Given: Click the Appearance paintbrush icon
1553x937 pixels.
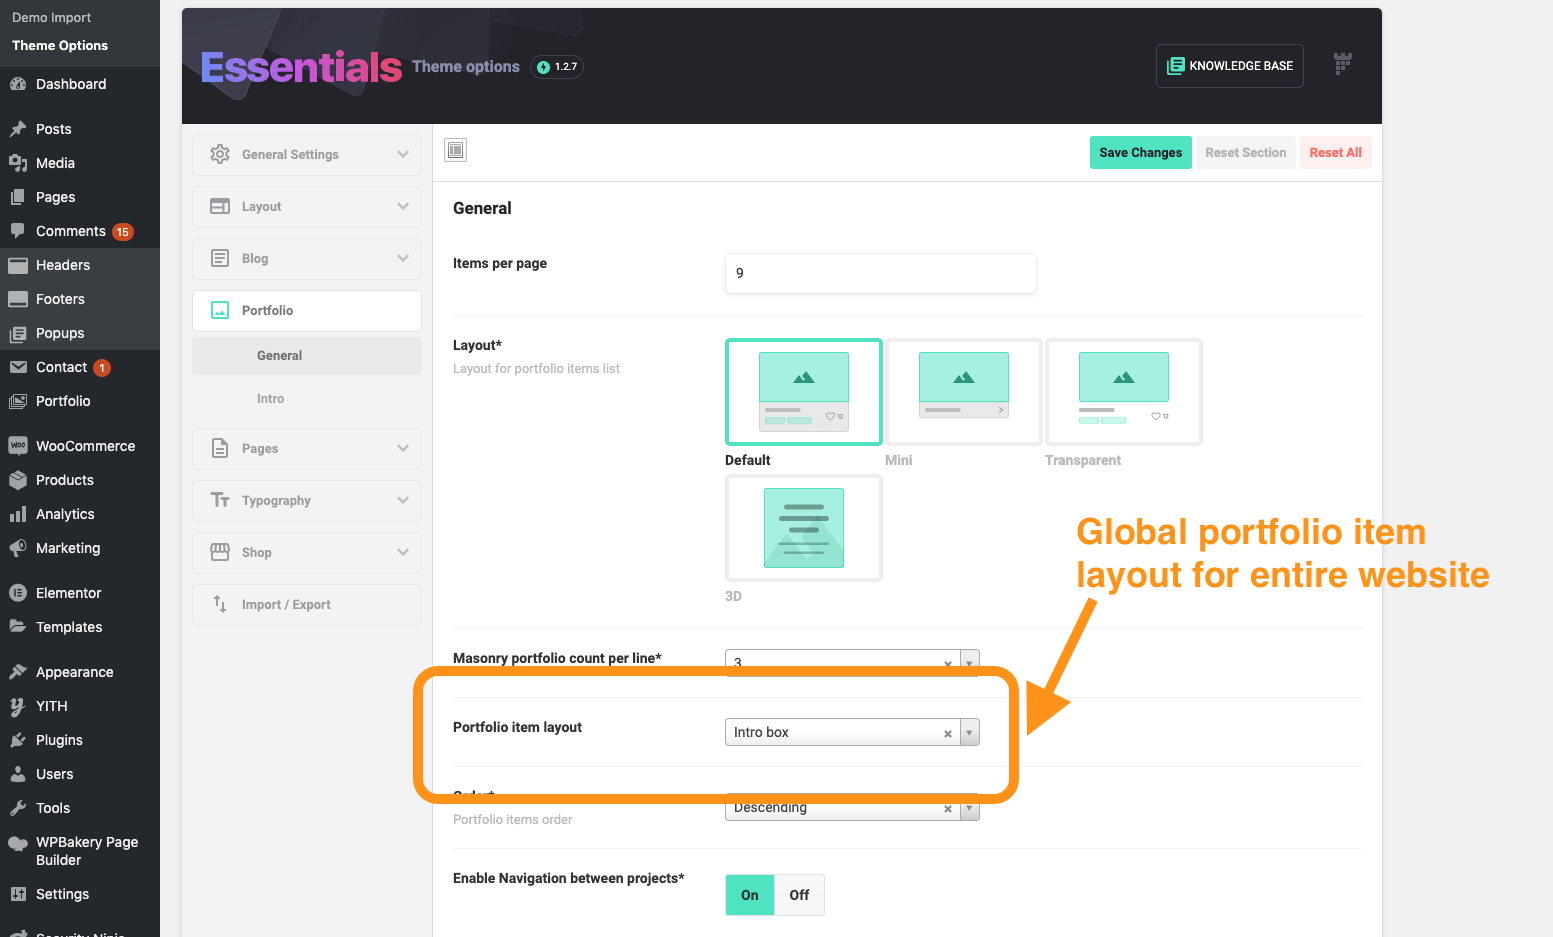Looking at the screenshot, I should (x=18, y=672).
